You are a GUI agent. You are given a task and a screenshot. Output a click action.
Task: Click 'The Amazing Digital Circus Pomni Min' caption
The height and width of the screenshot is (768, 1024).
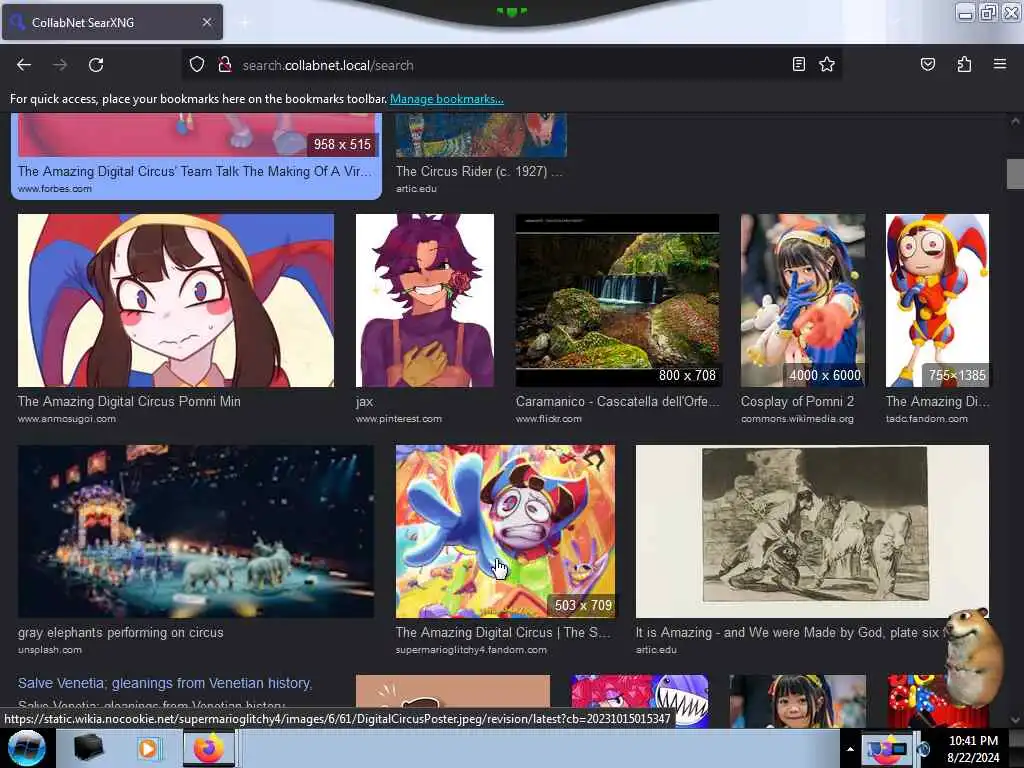point(129,401)
